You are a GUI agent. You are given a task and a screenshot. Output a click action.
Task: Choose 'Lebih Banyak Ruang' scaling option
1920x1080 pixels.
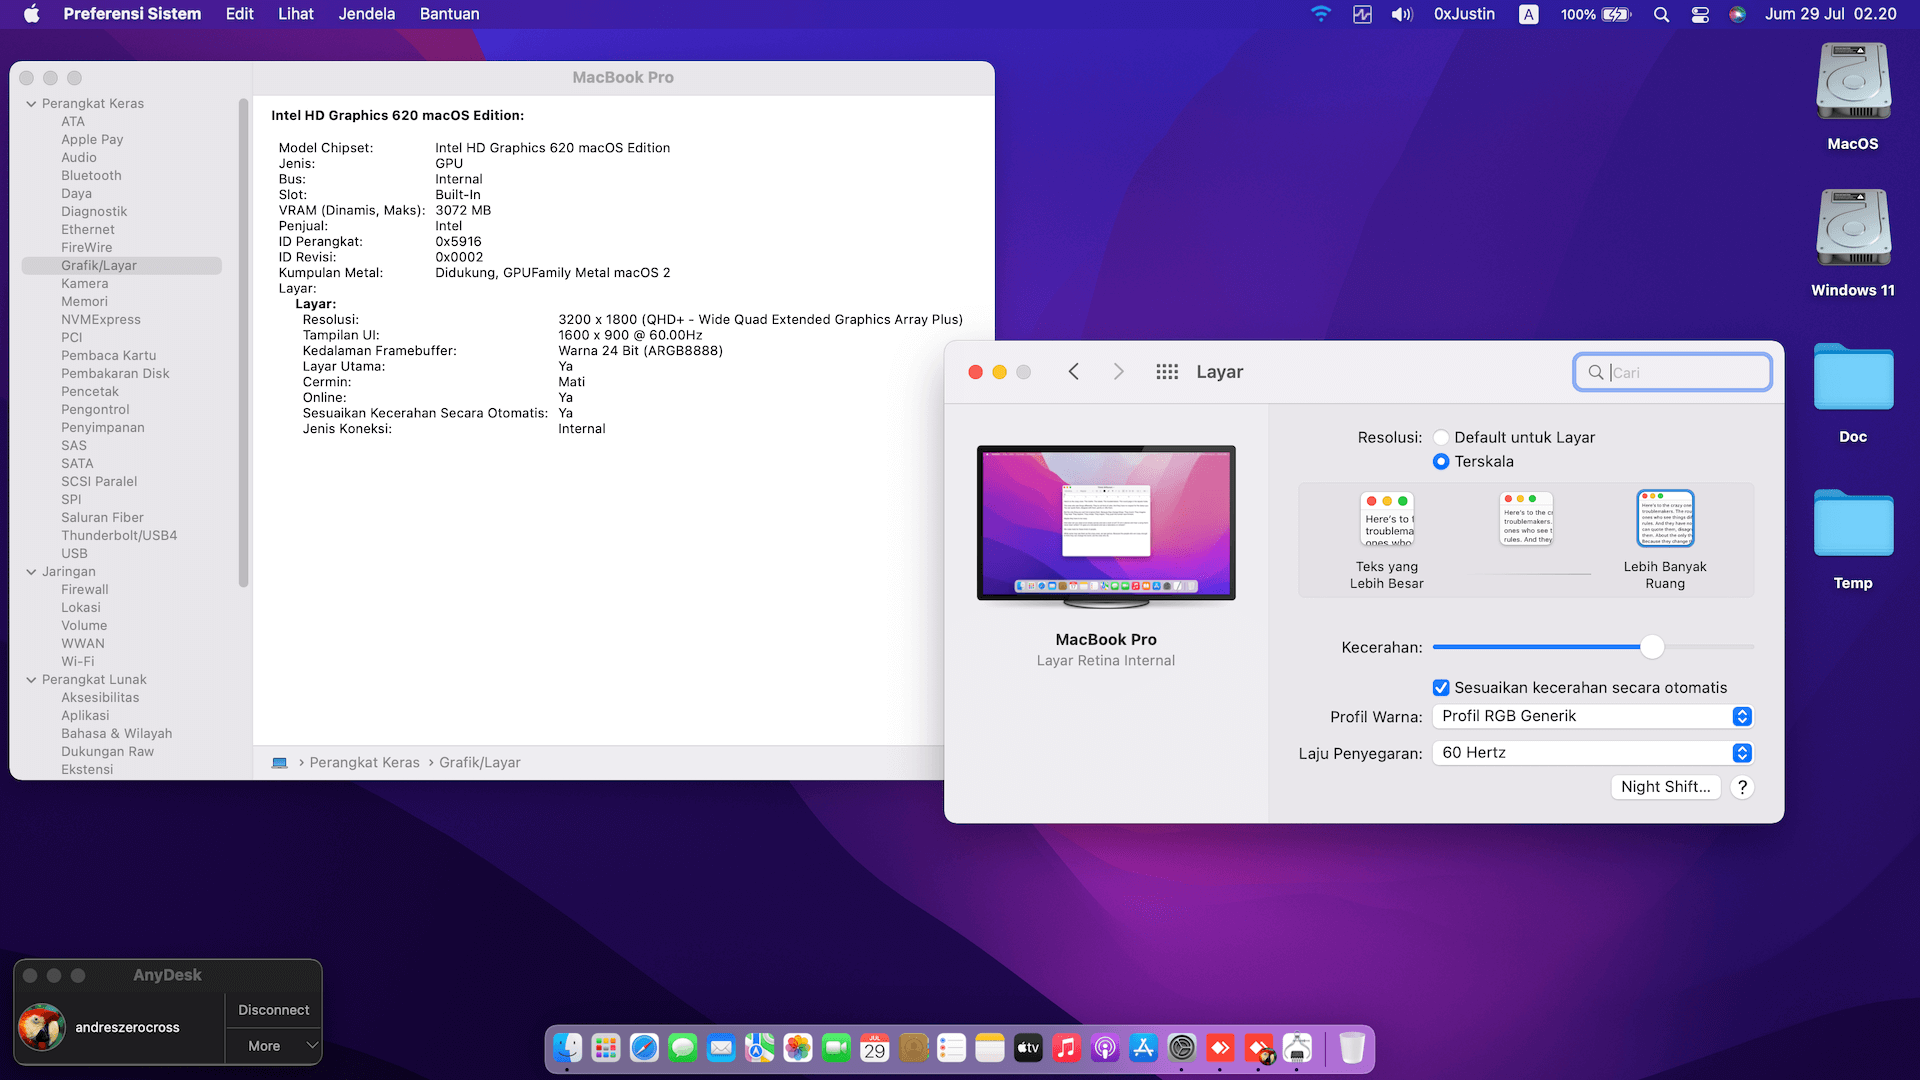[x=1665, y=540]
